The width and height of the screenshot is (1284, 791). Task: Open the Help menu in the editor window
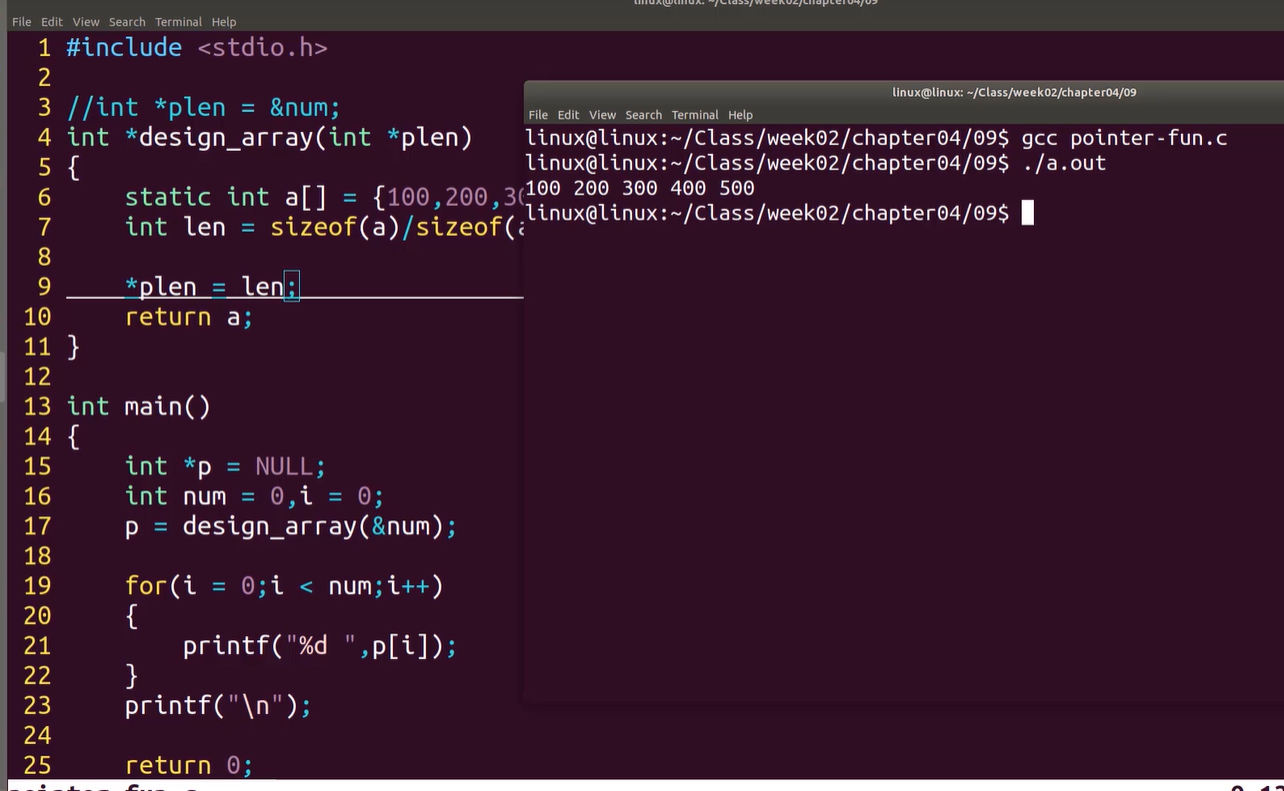click(x=224, y=22)
